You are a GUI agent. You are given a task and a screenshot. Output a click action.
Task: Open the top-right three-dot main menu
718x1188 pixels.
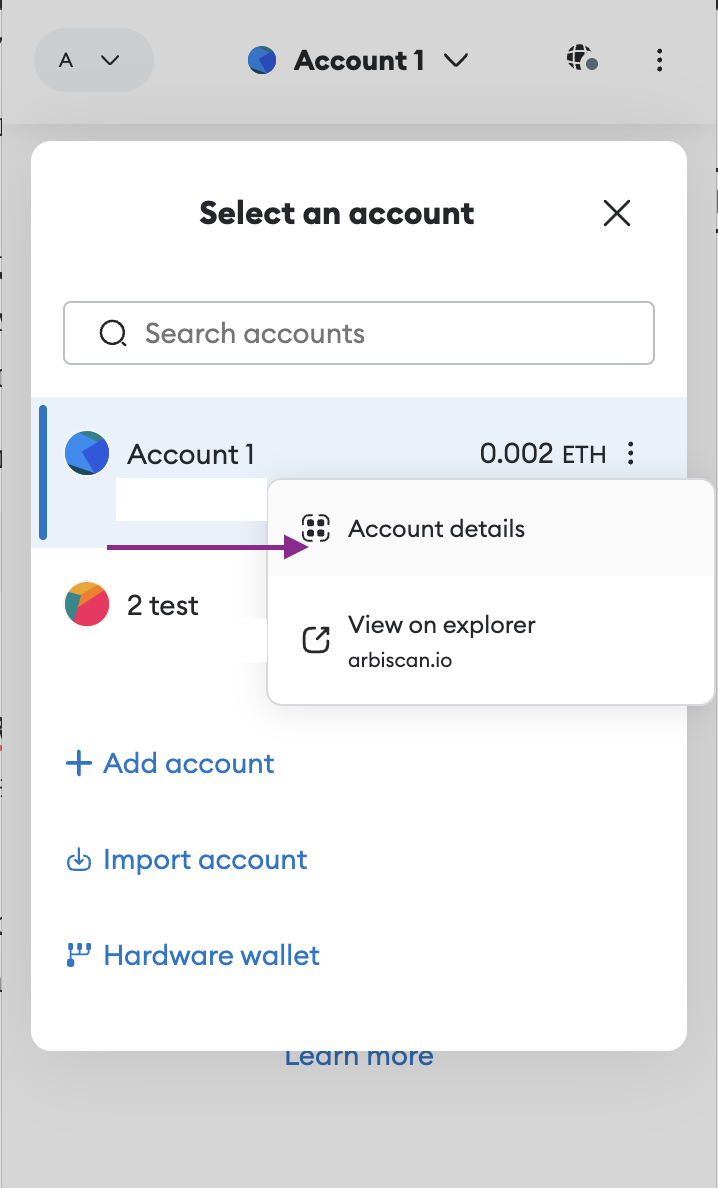pos(659,60)
